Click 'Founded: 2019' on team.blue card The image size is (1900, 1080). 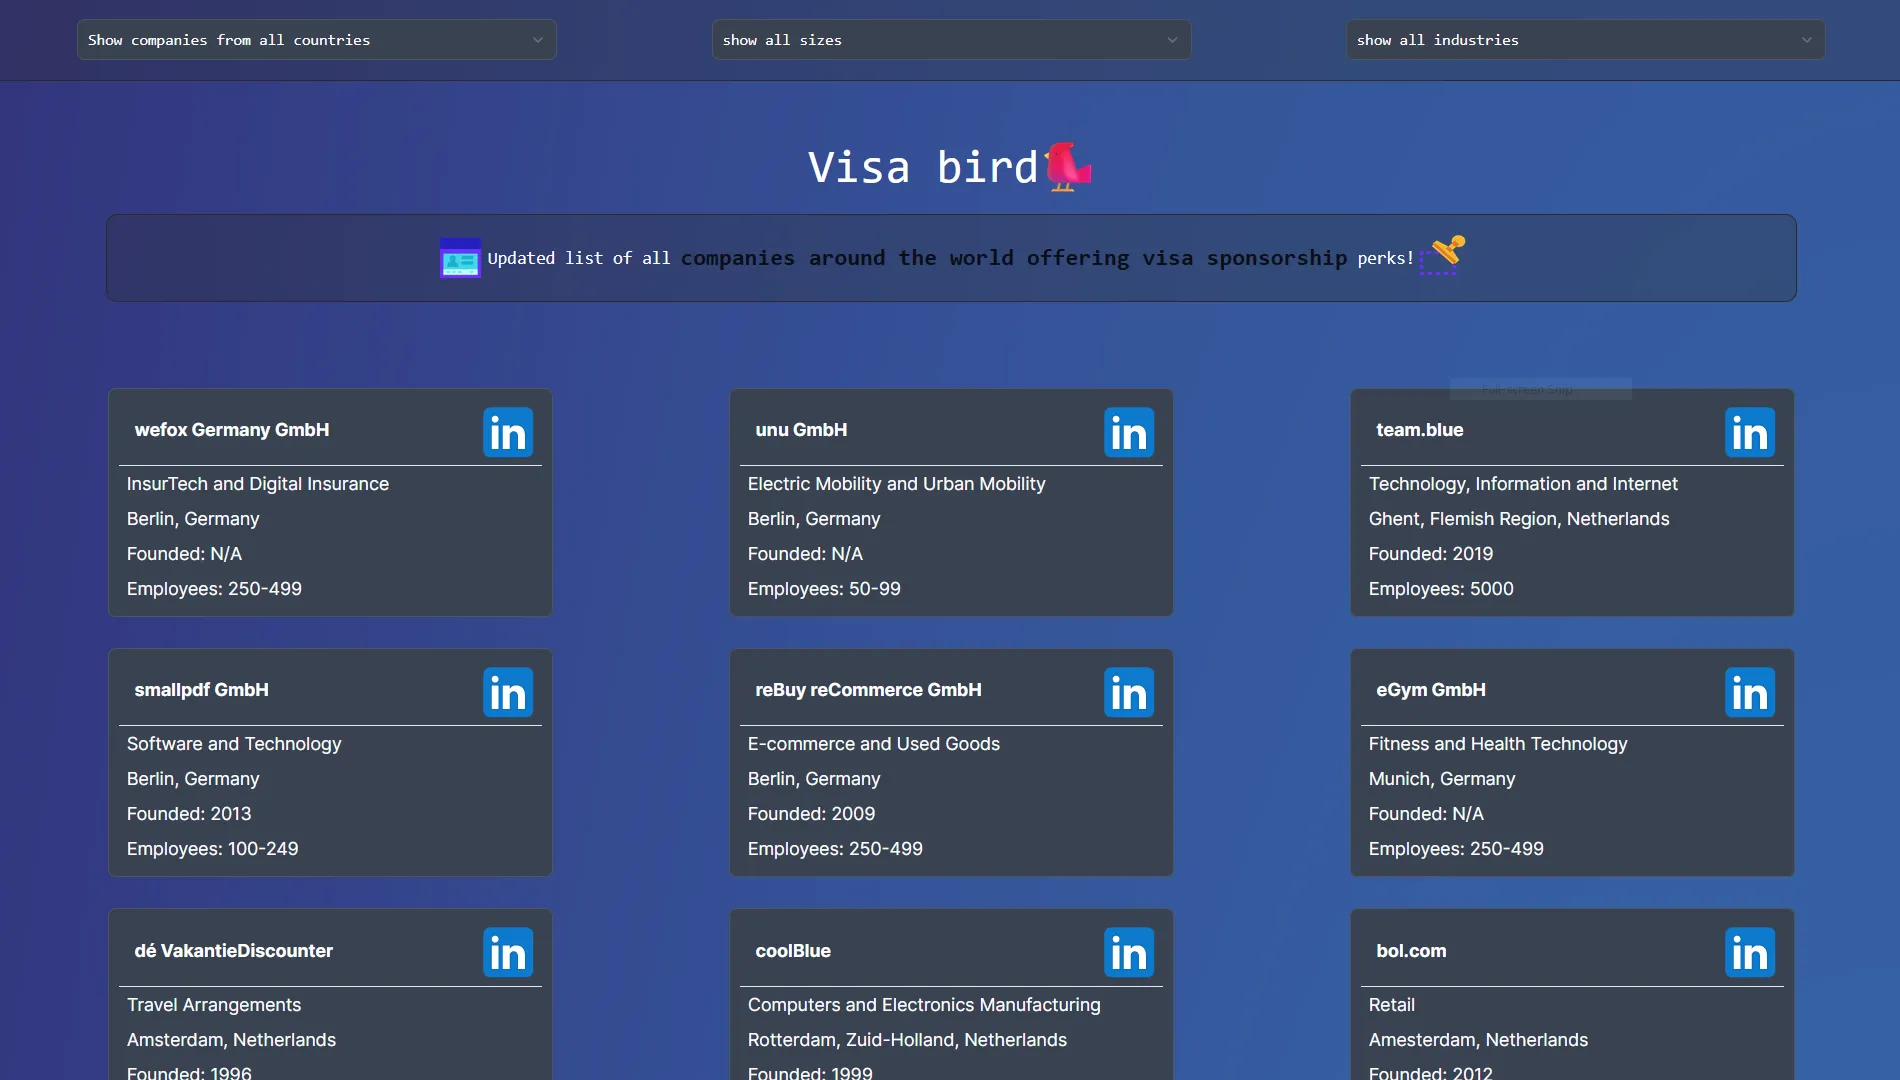click(1431, 554)
